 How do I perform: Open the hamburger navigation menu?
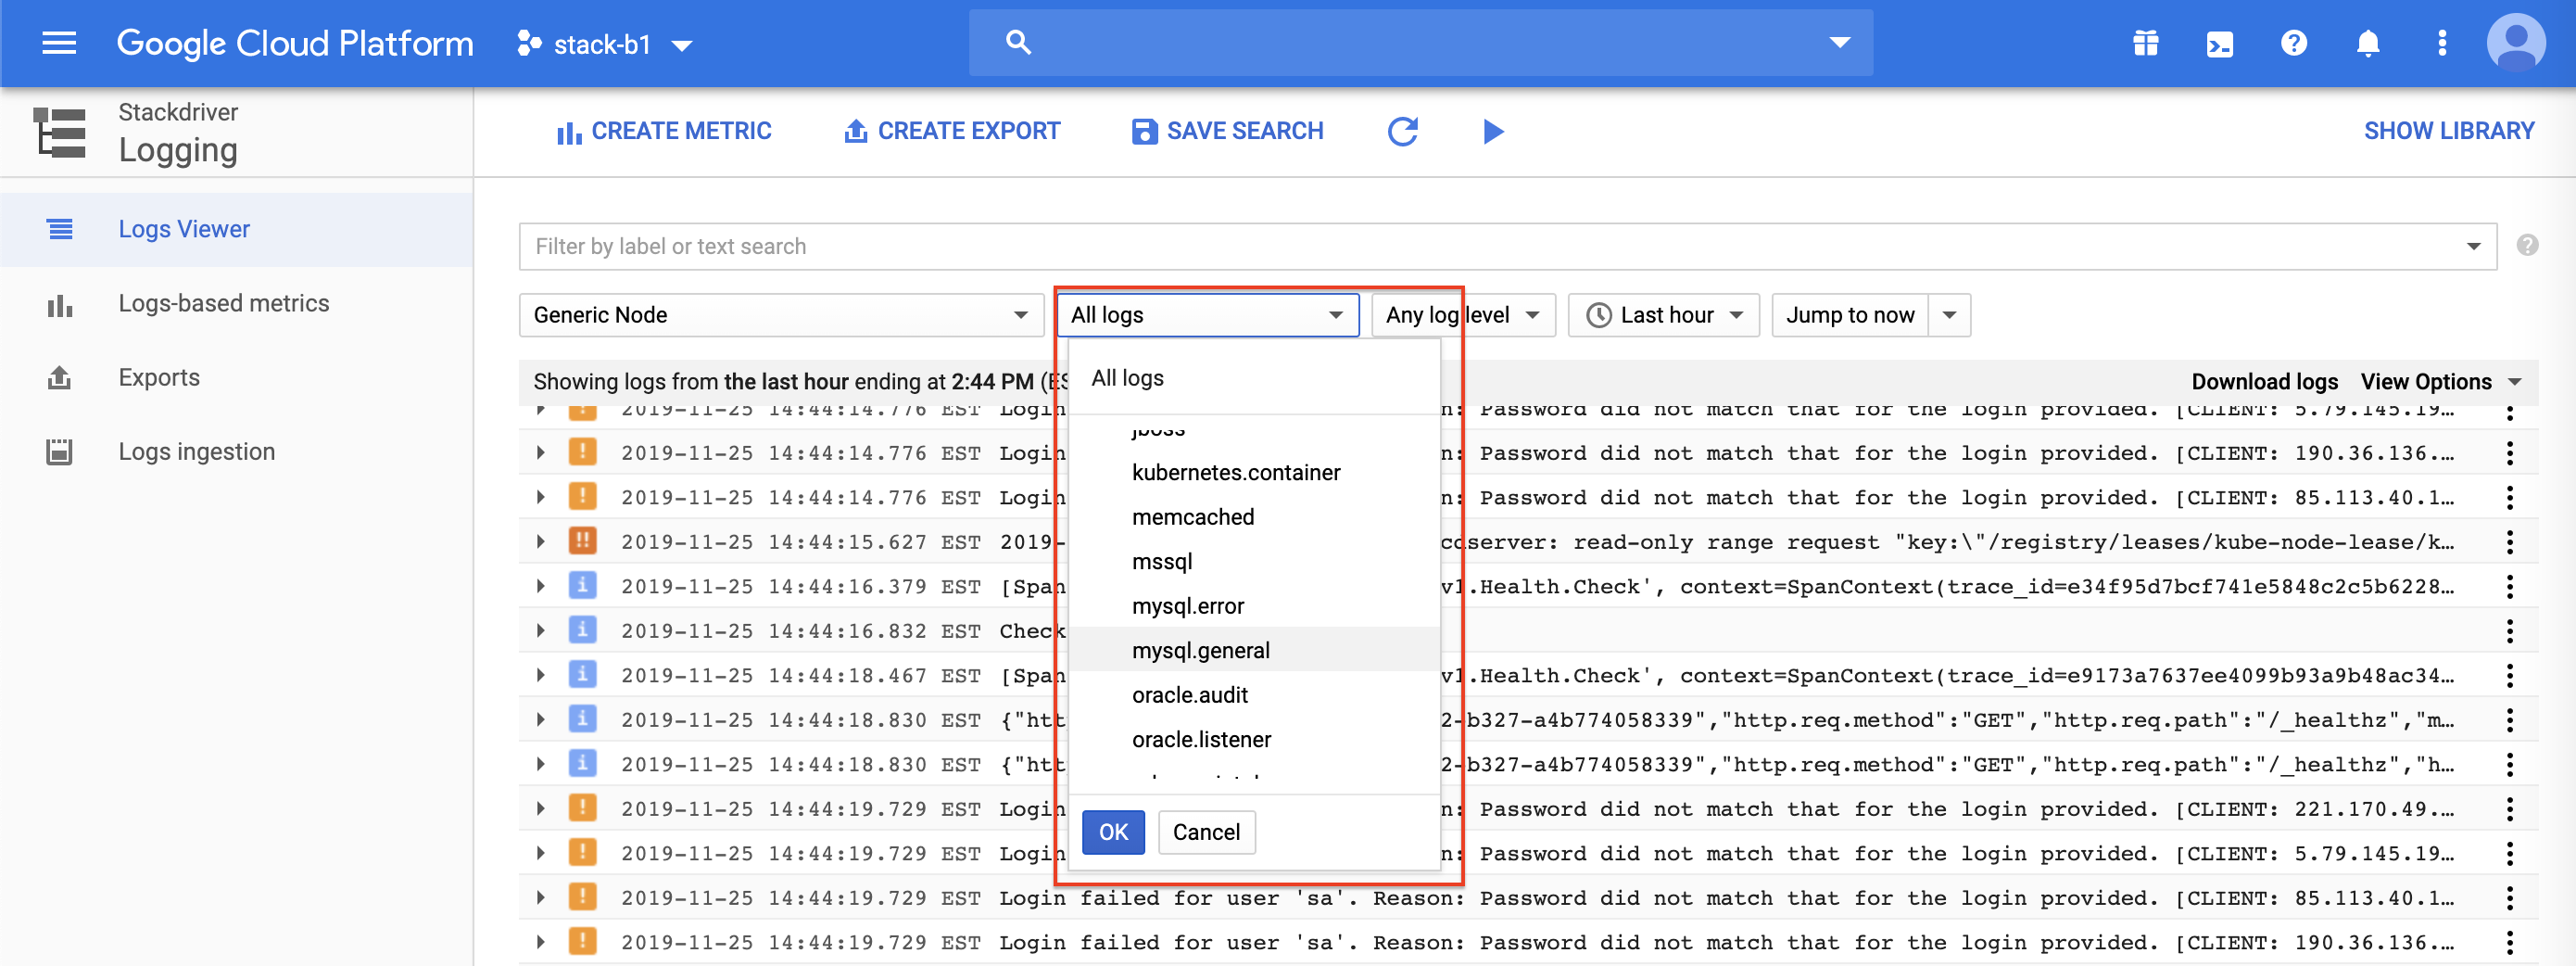click(x=59, y=43)
